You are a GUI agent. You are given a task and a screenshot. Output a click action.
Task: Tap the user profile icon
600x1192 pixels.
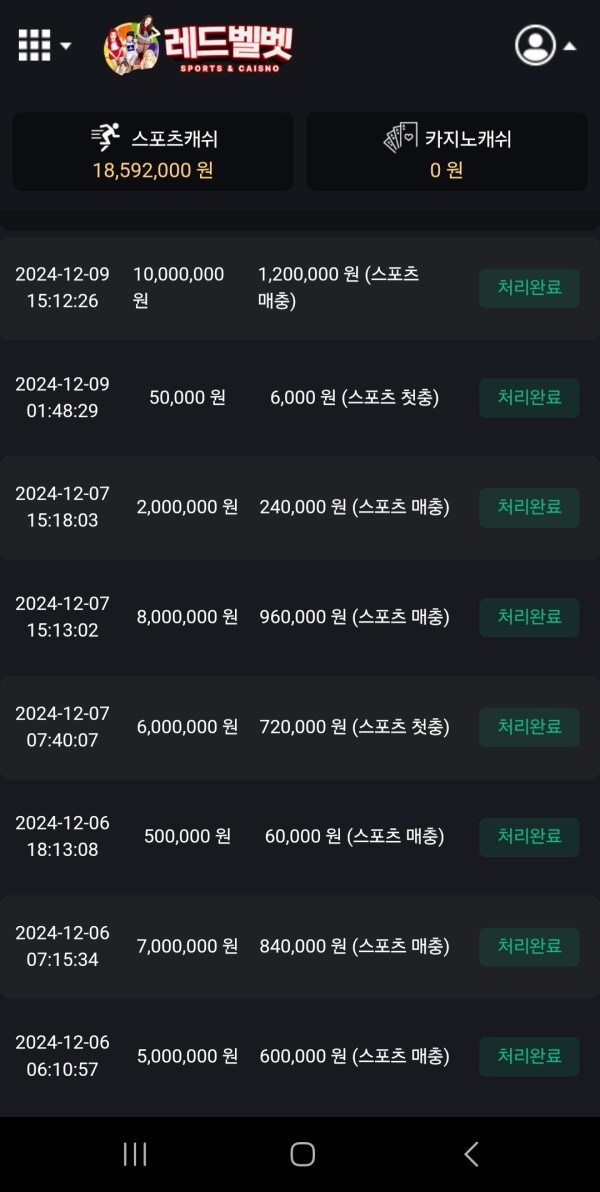coord(536,44)
